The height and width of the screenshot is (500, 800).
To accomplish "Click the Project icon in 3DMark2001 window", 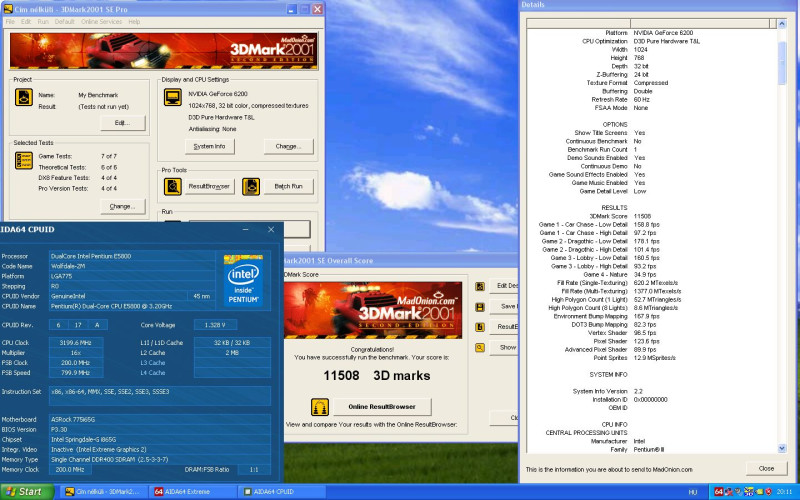I will [x=23, y=97].
